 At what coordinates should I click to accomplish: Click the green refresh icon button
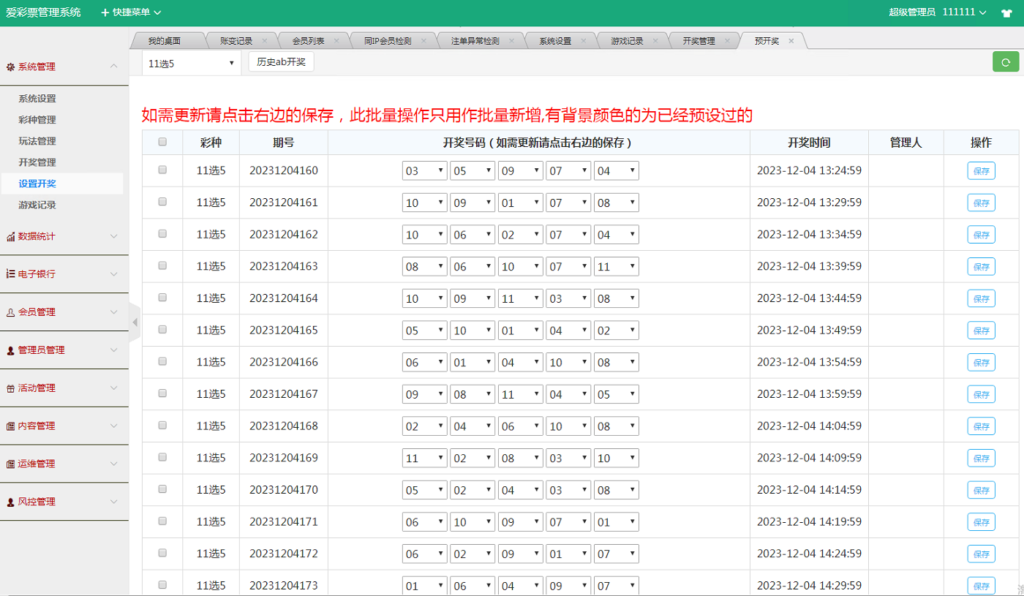click(1008, 61)
